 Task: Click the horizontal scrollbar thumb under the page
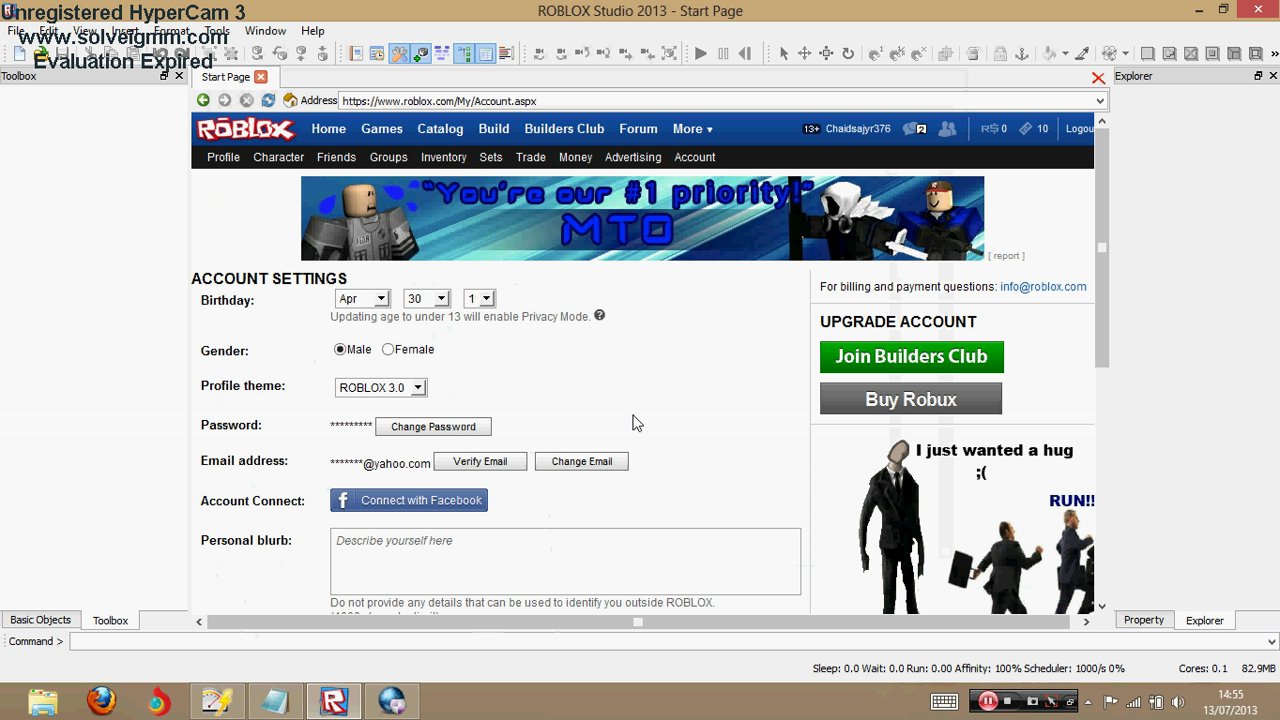pos(638,622)
